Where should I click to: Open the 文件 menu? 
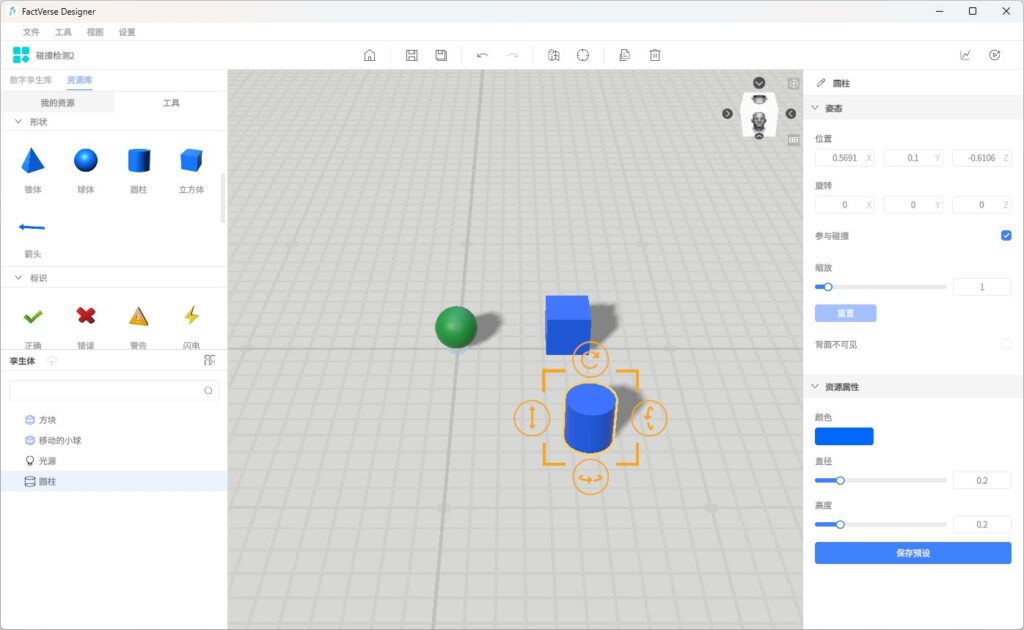31,32
